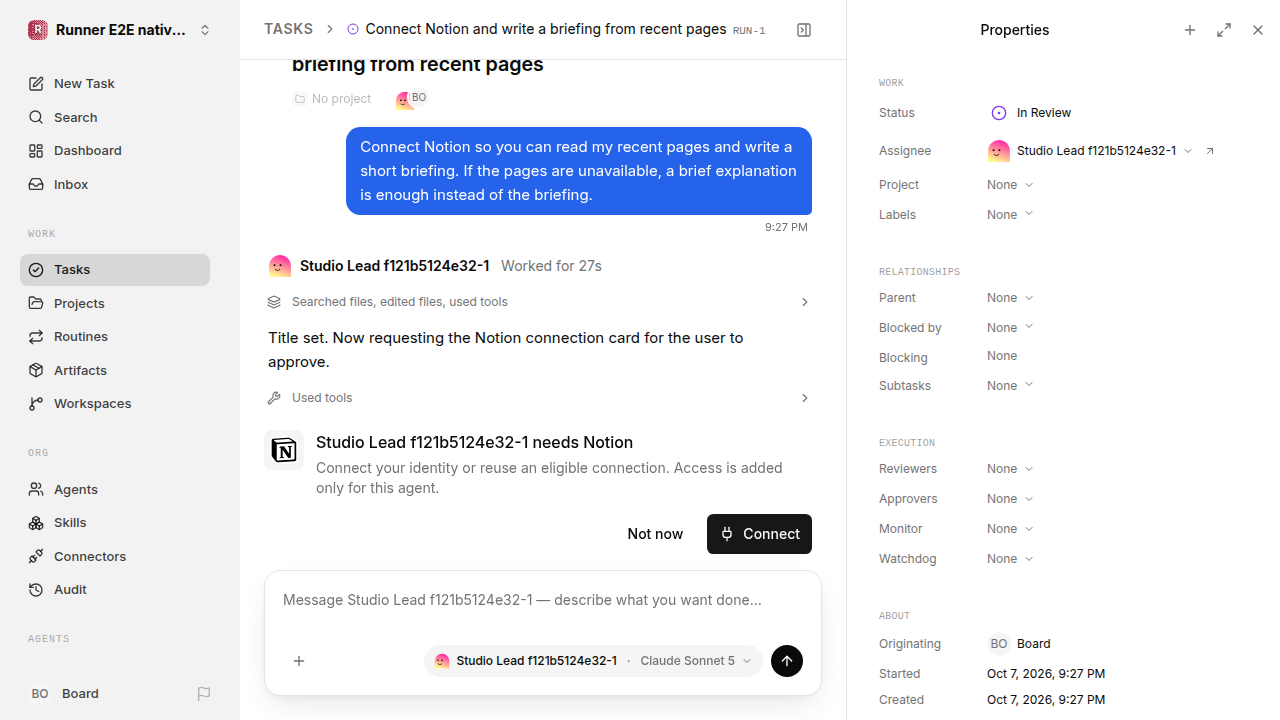1280x720 pixels.
Task: Close the Properties panel
Action: [x=1258, y=30]
